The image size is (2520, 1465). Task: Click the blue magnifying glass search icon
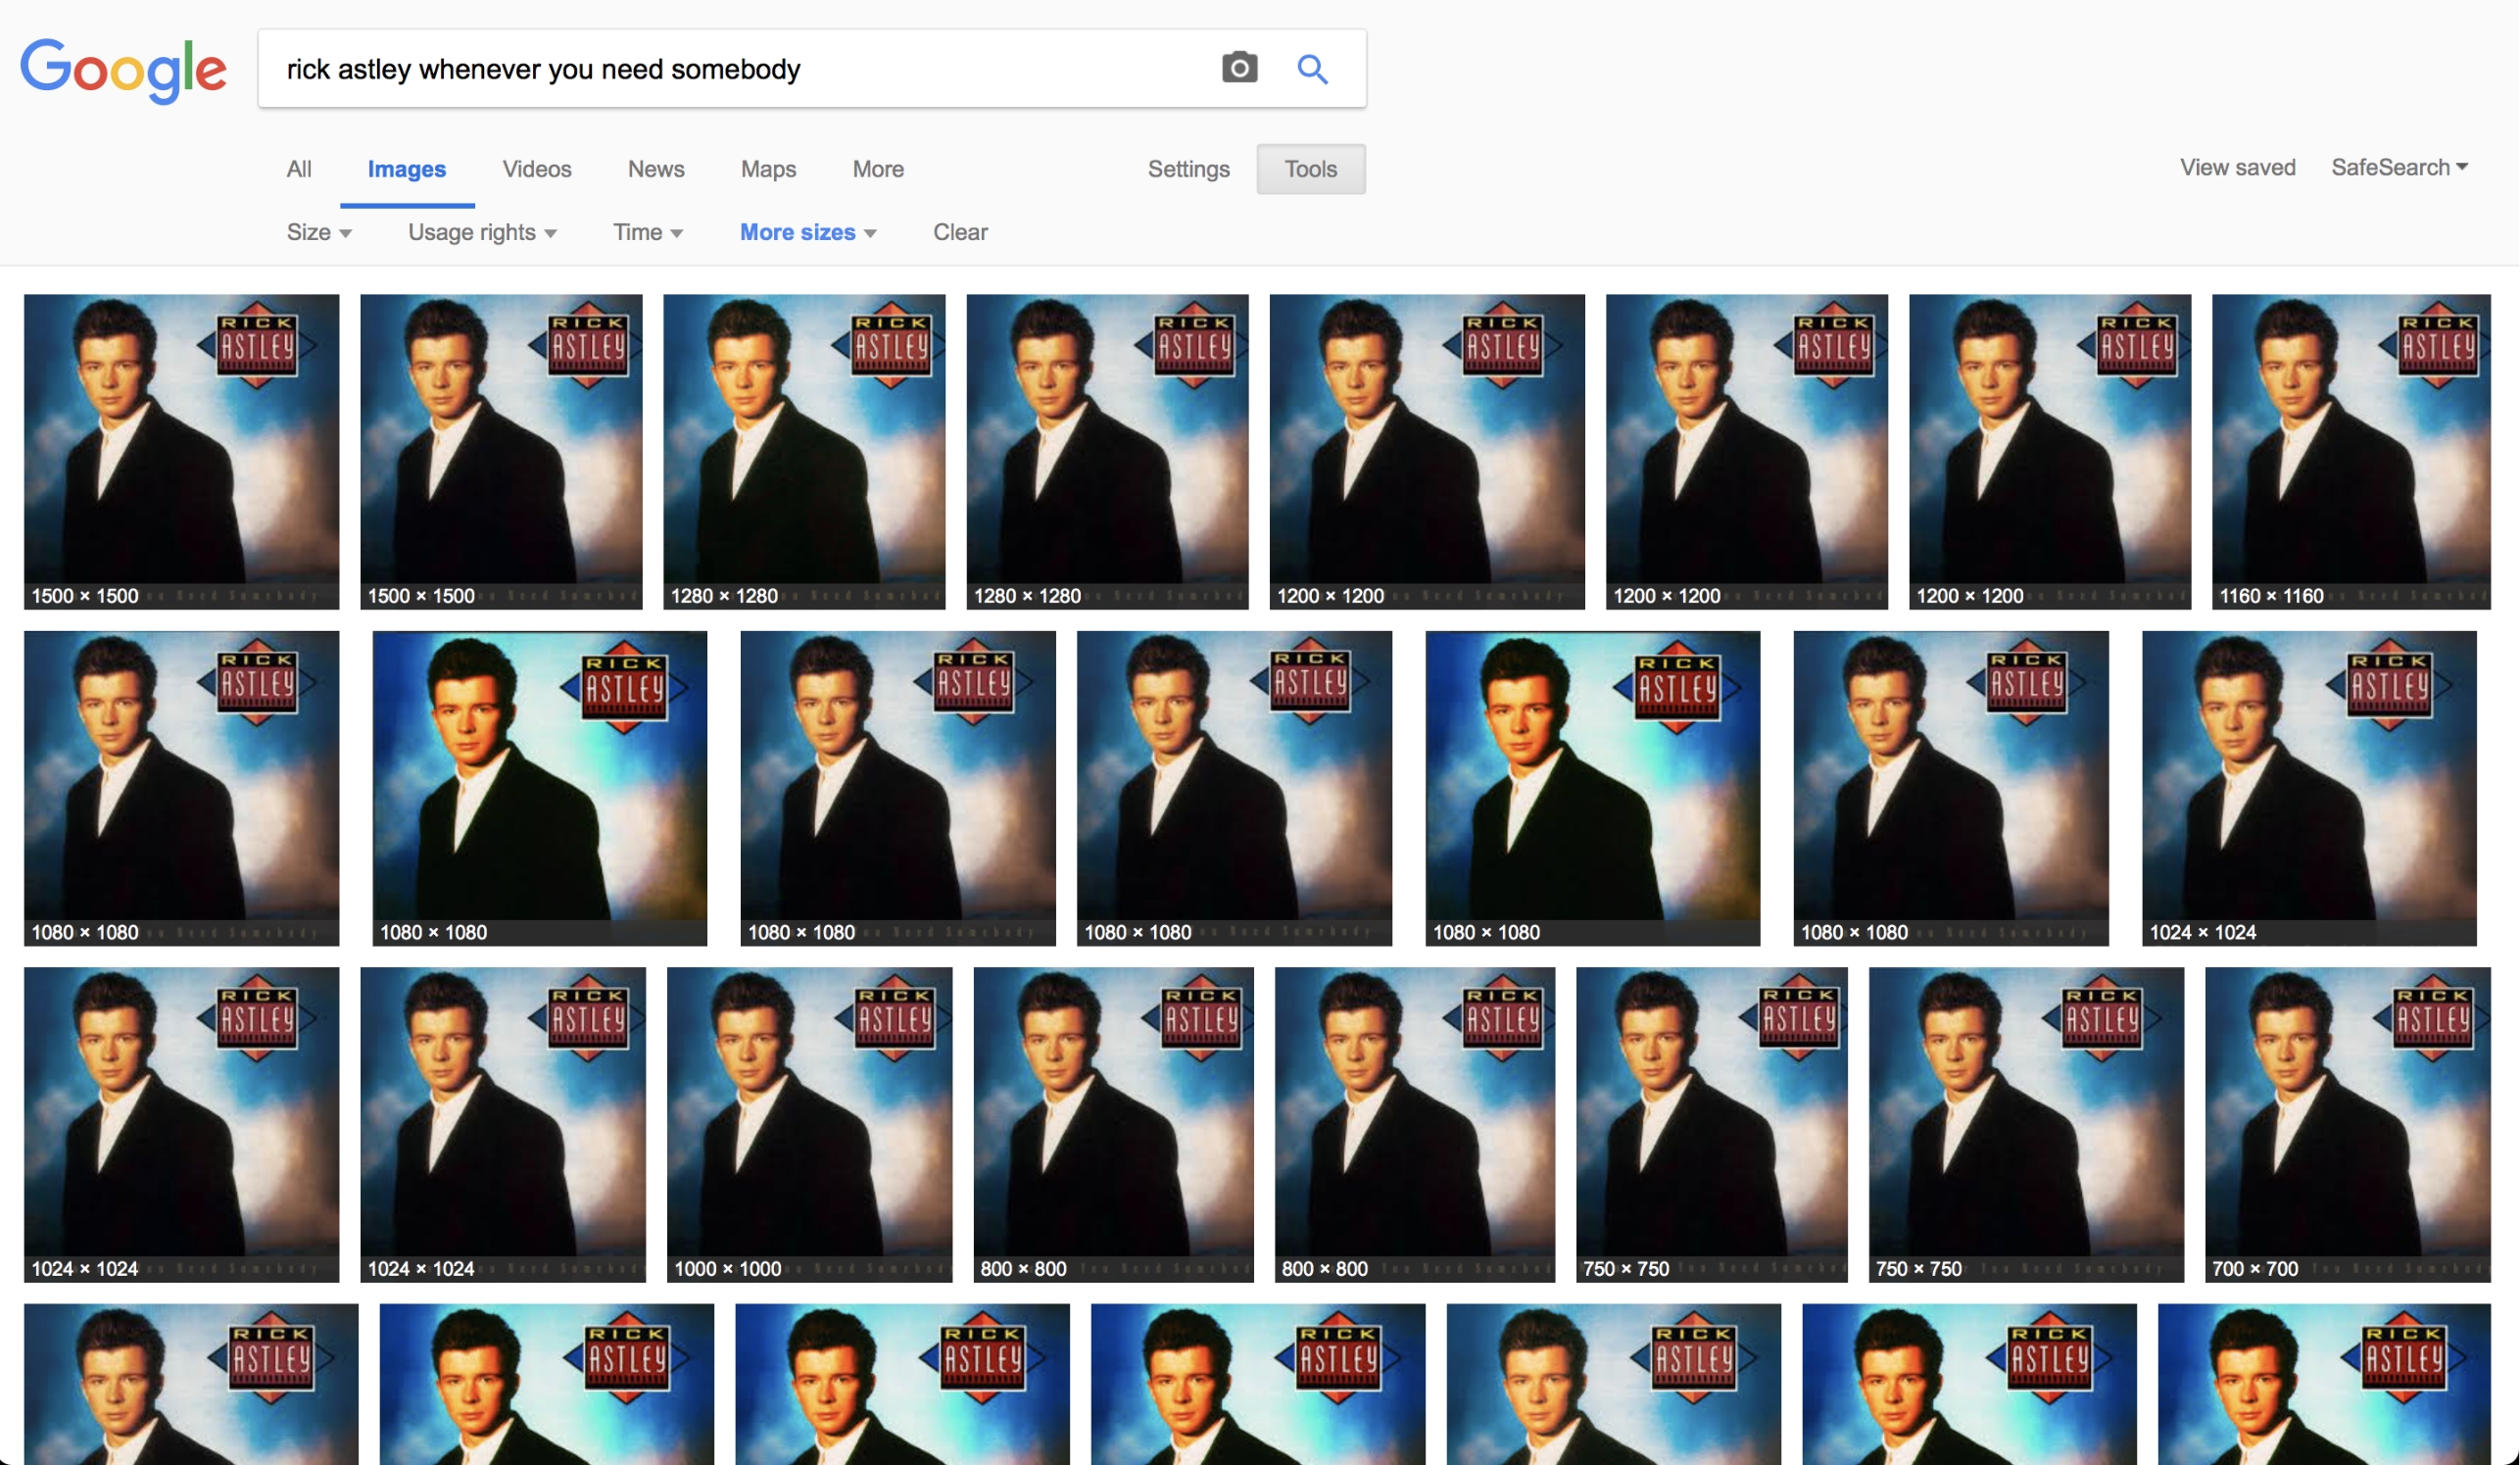coord(1312,69)
